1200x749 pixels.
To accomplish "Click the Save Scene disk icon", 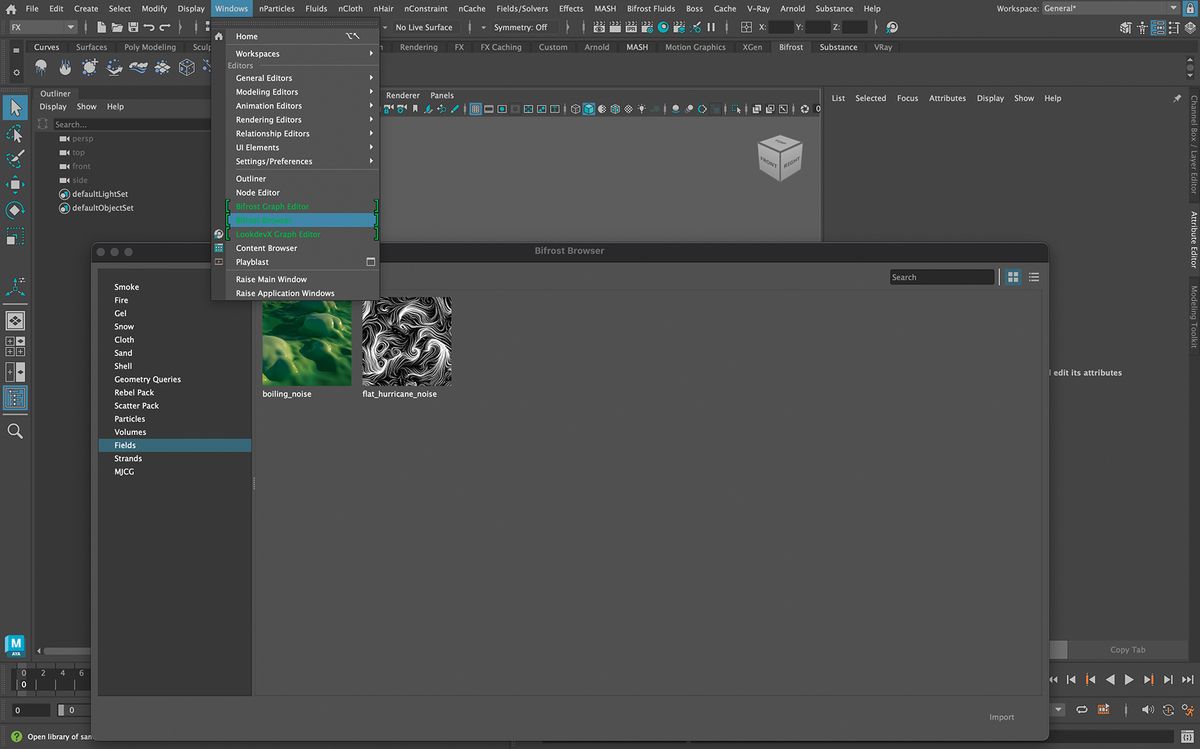I will [133, 27].
